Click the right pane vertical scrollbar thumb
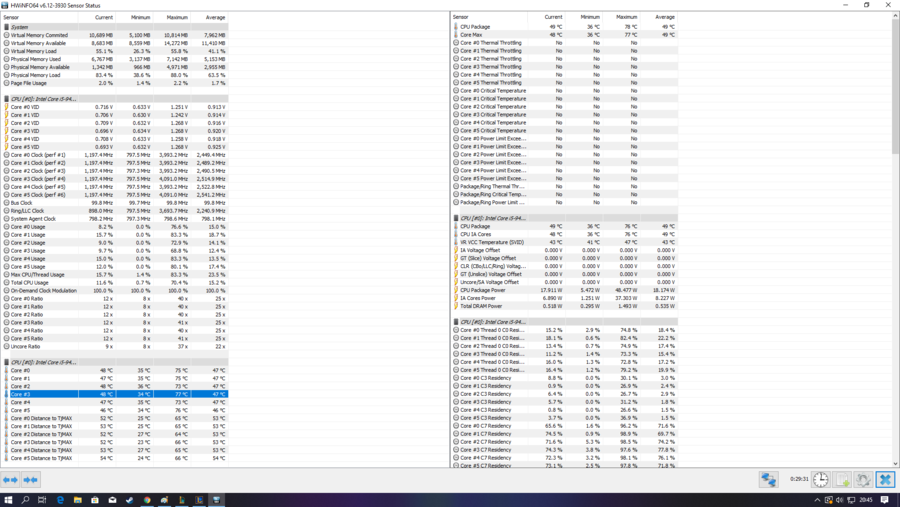 [895, 86]
